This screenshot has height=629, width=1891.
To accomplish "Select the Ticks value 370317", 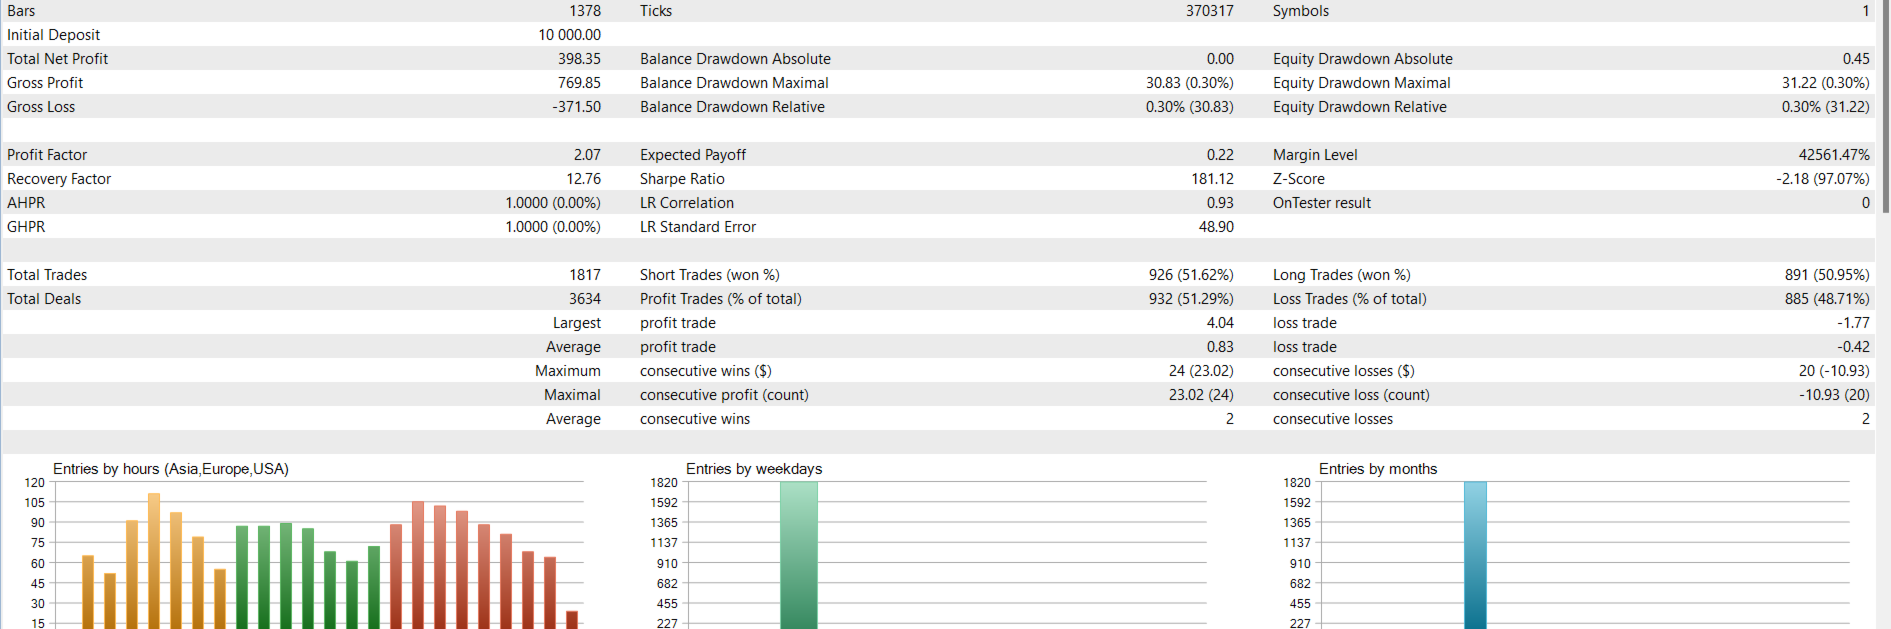I will tap(1209, 11).
